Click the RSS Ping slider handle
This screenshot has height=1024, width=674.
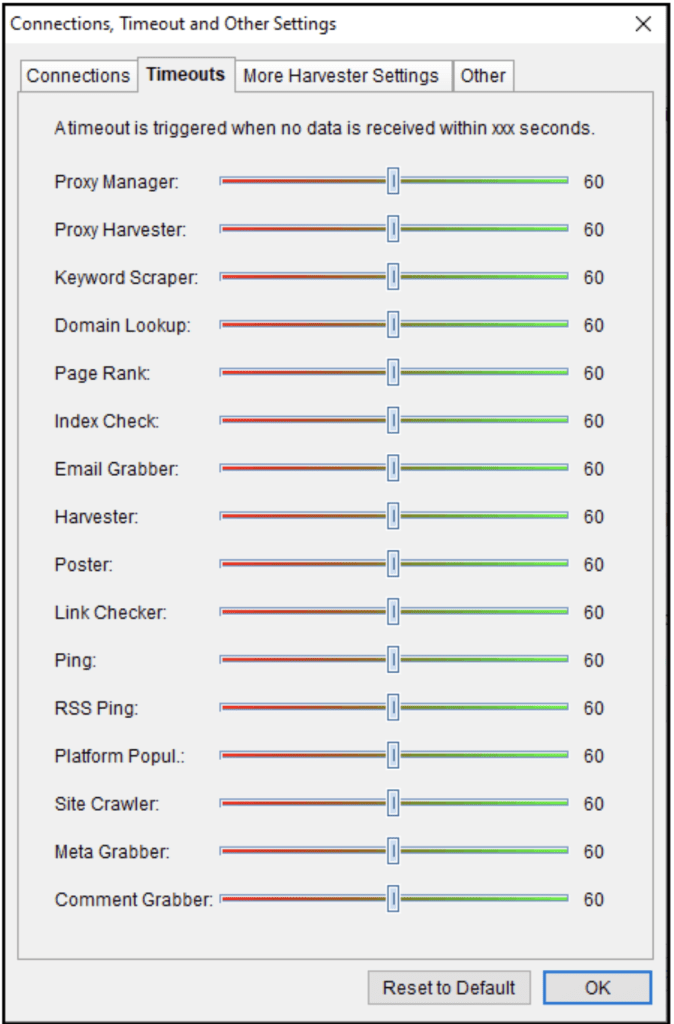[x=393, y=707]
